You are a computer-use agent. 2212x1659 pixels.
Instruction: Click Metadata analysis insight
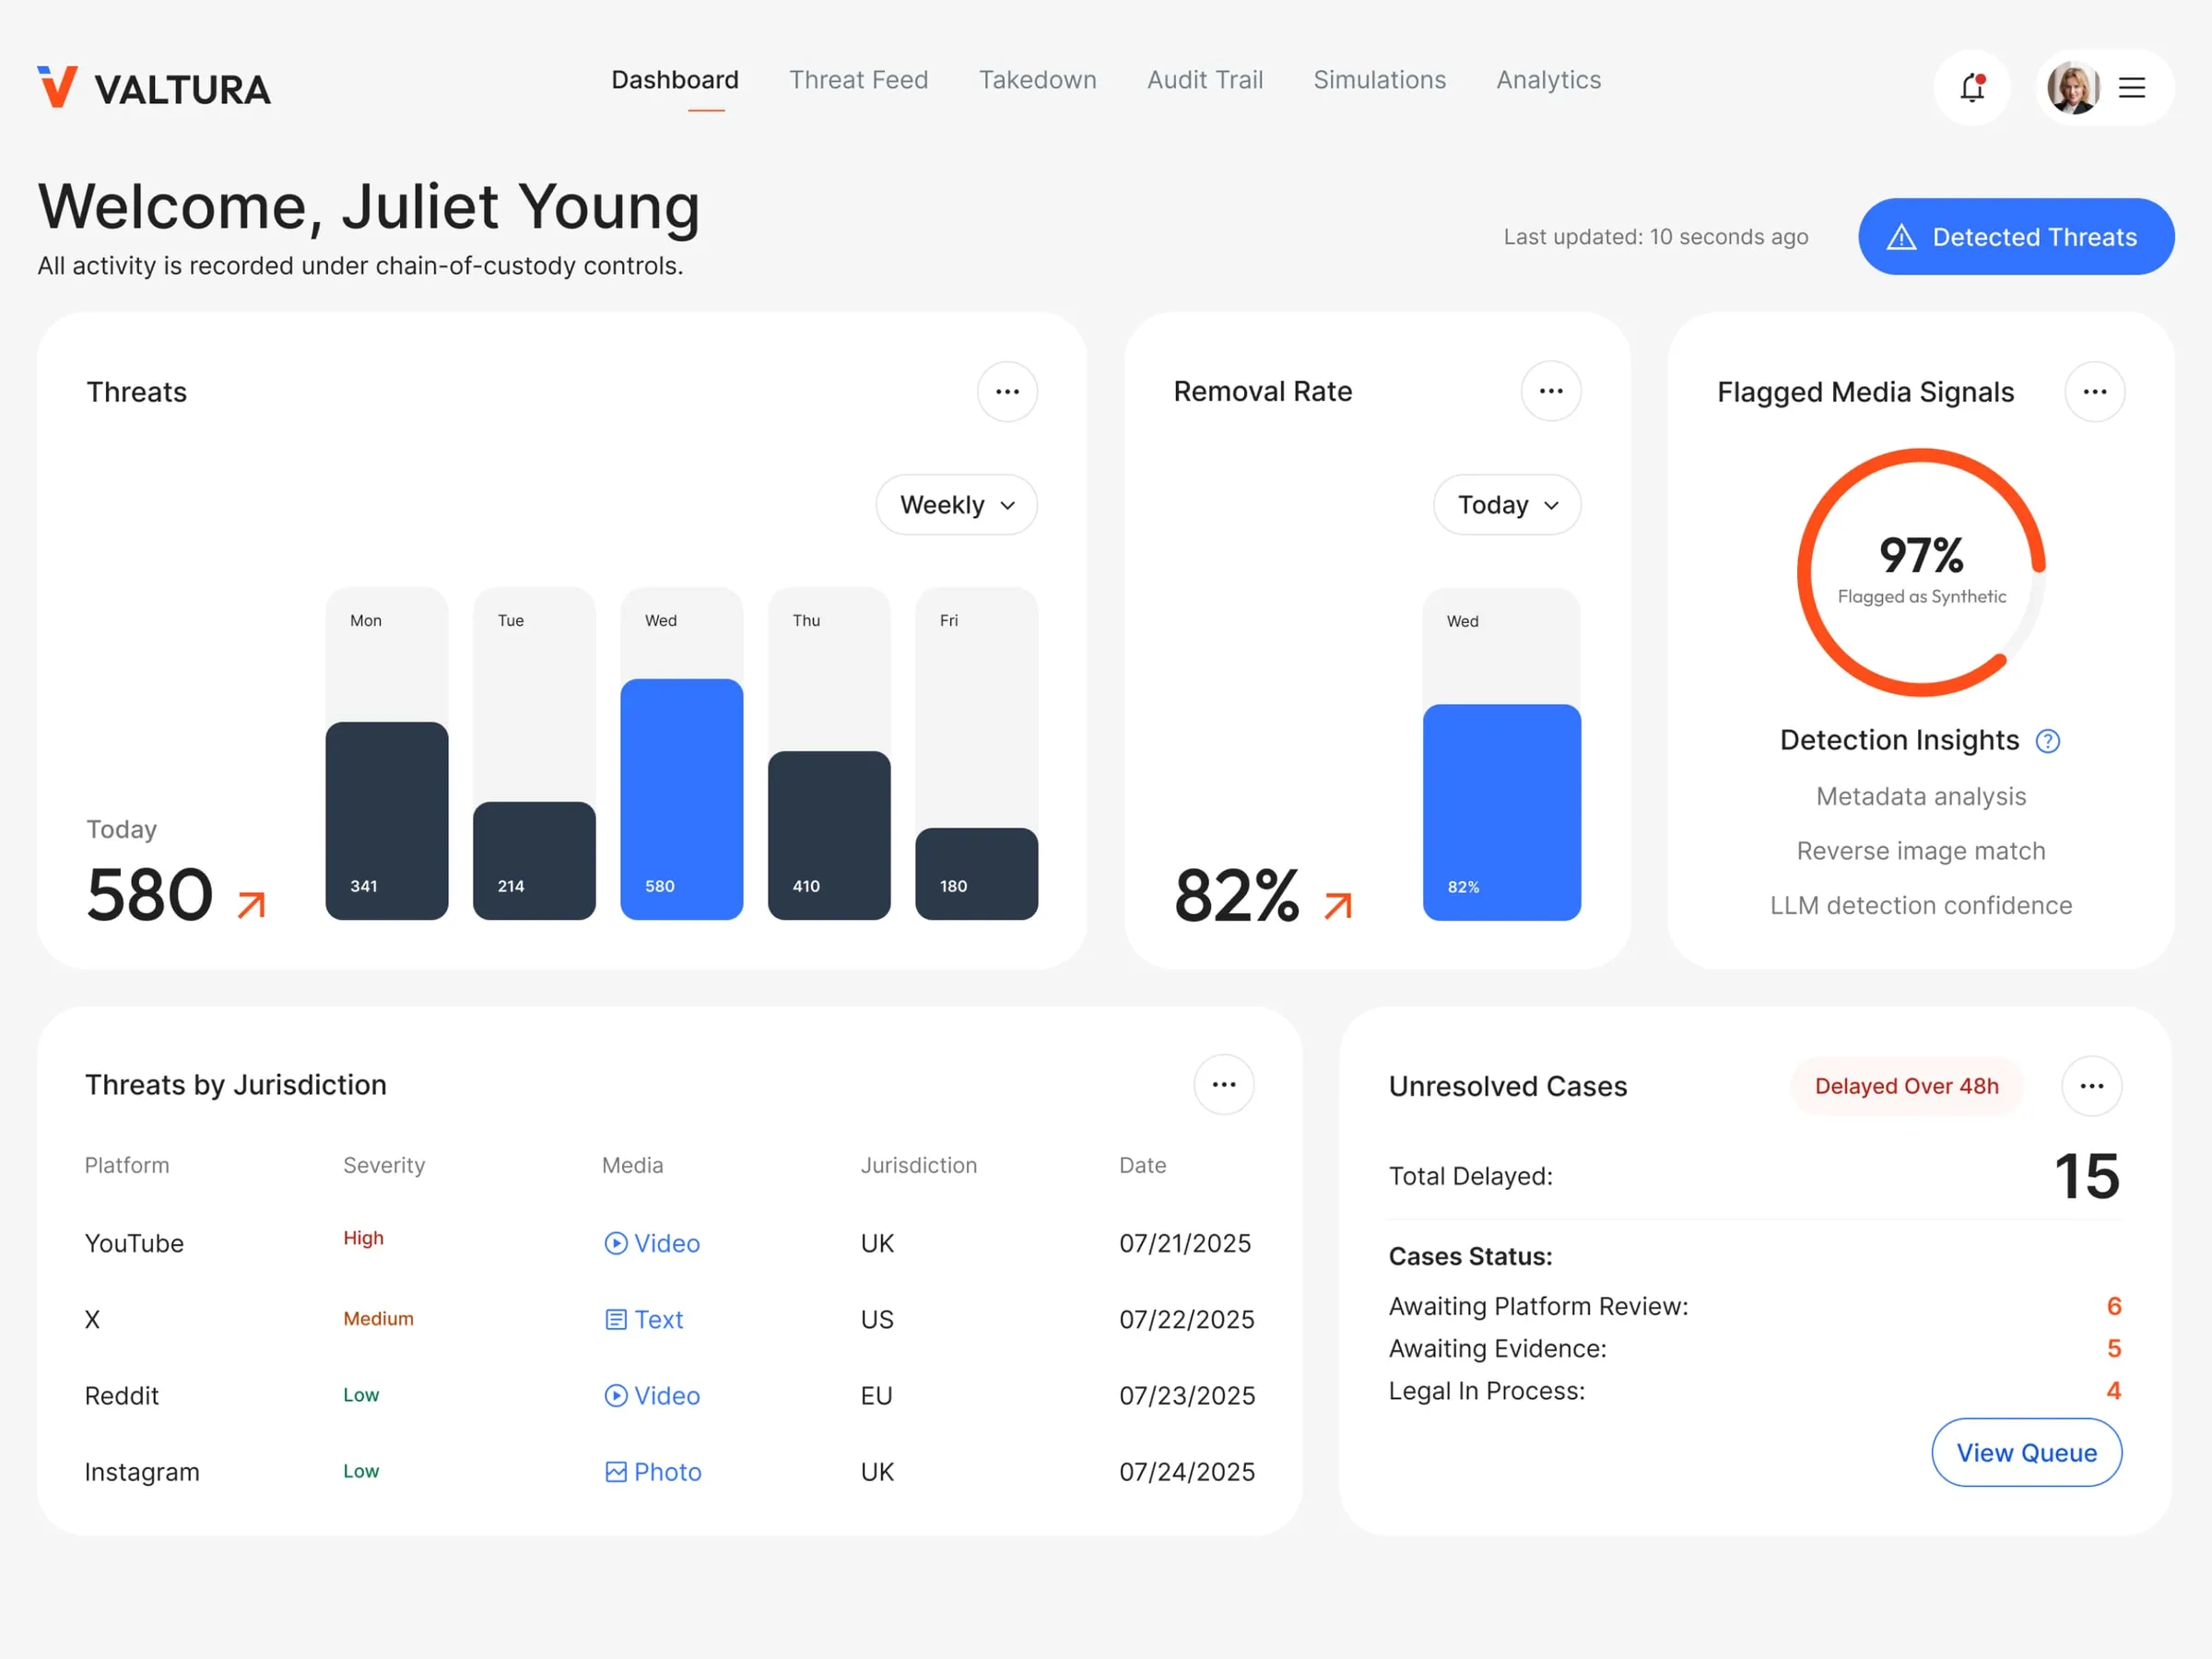(x=1921, y=797)
